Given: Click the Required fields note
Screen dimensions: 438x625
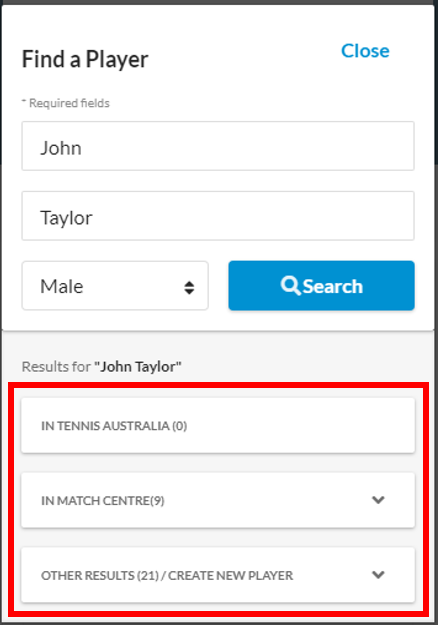Looking at the screenshot, I should click(66, 103).
